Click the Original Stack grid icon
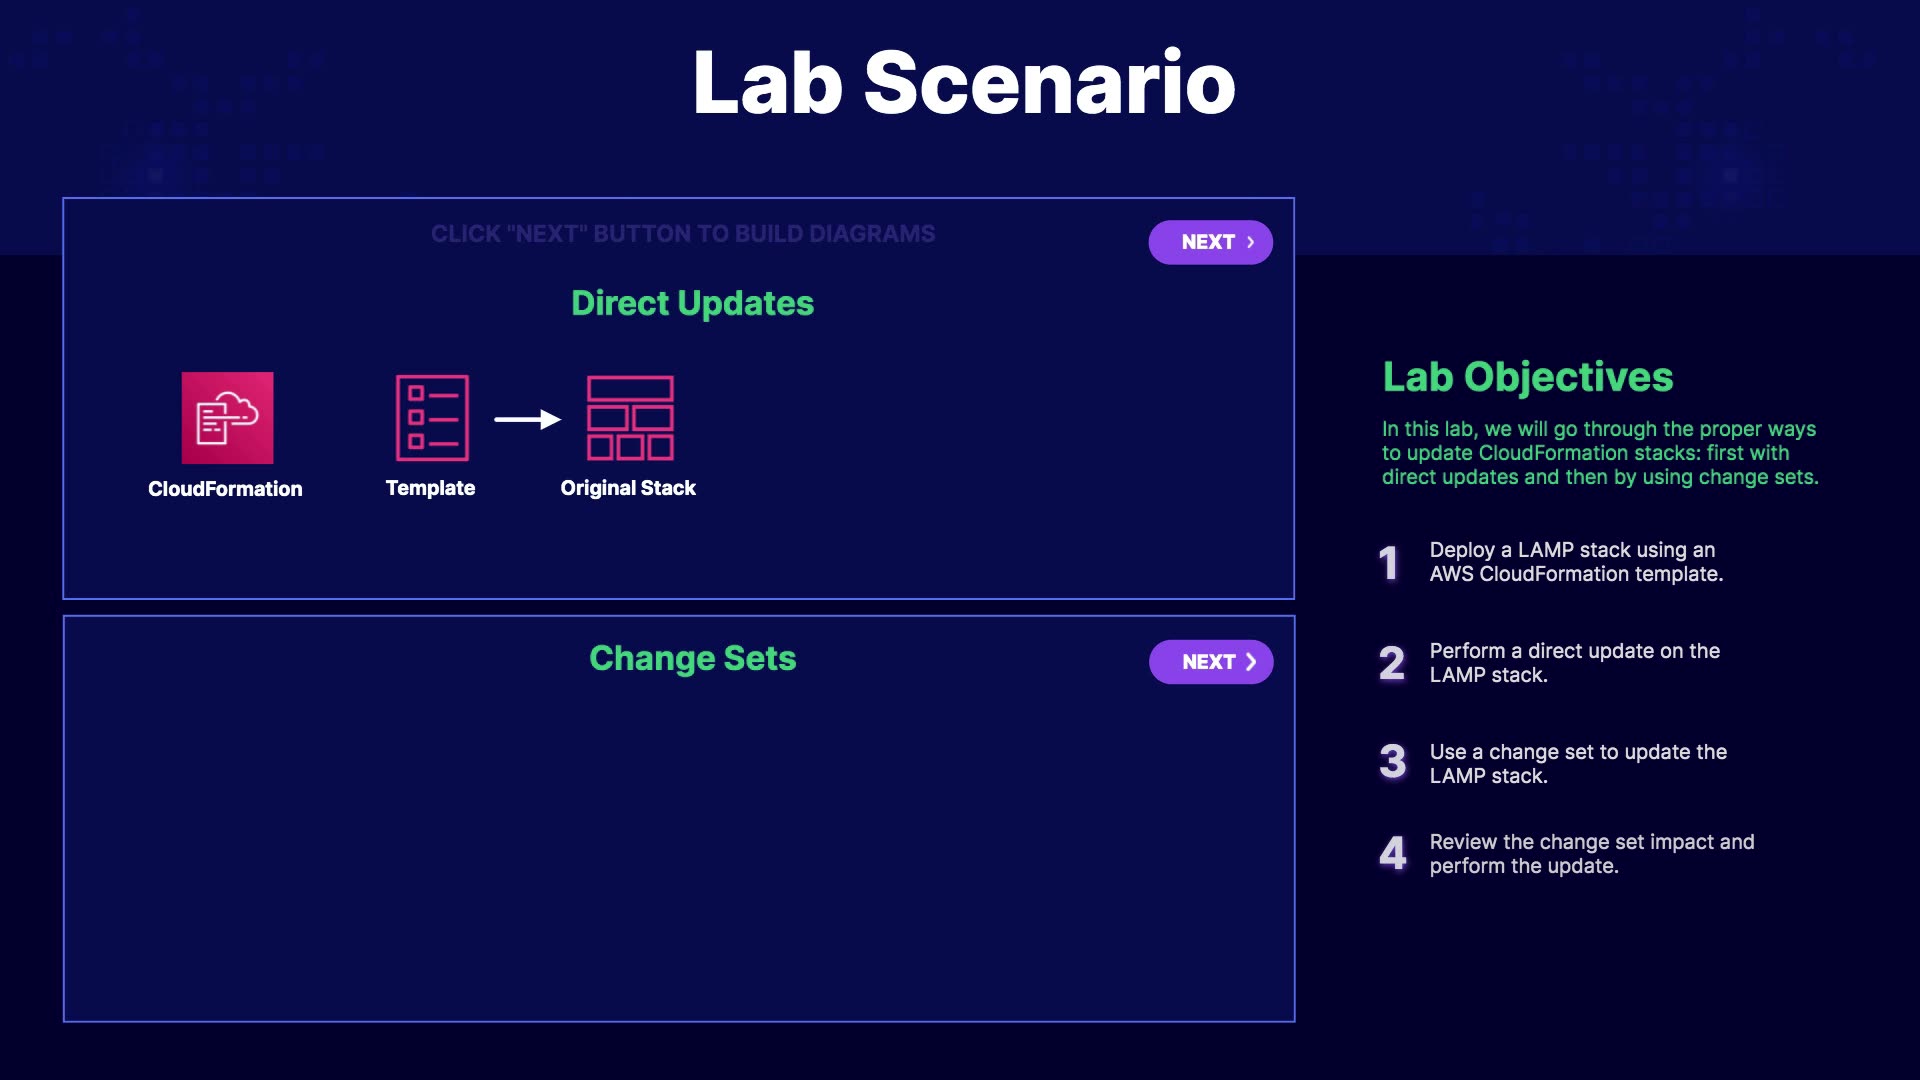 [630, 418]
